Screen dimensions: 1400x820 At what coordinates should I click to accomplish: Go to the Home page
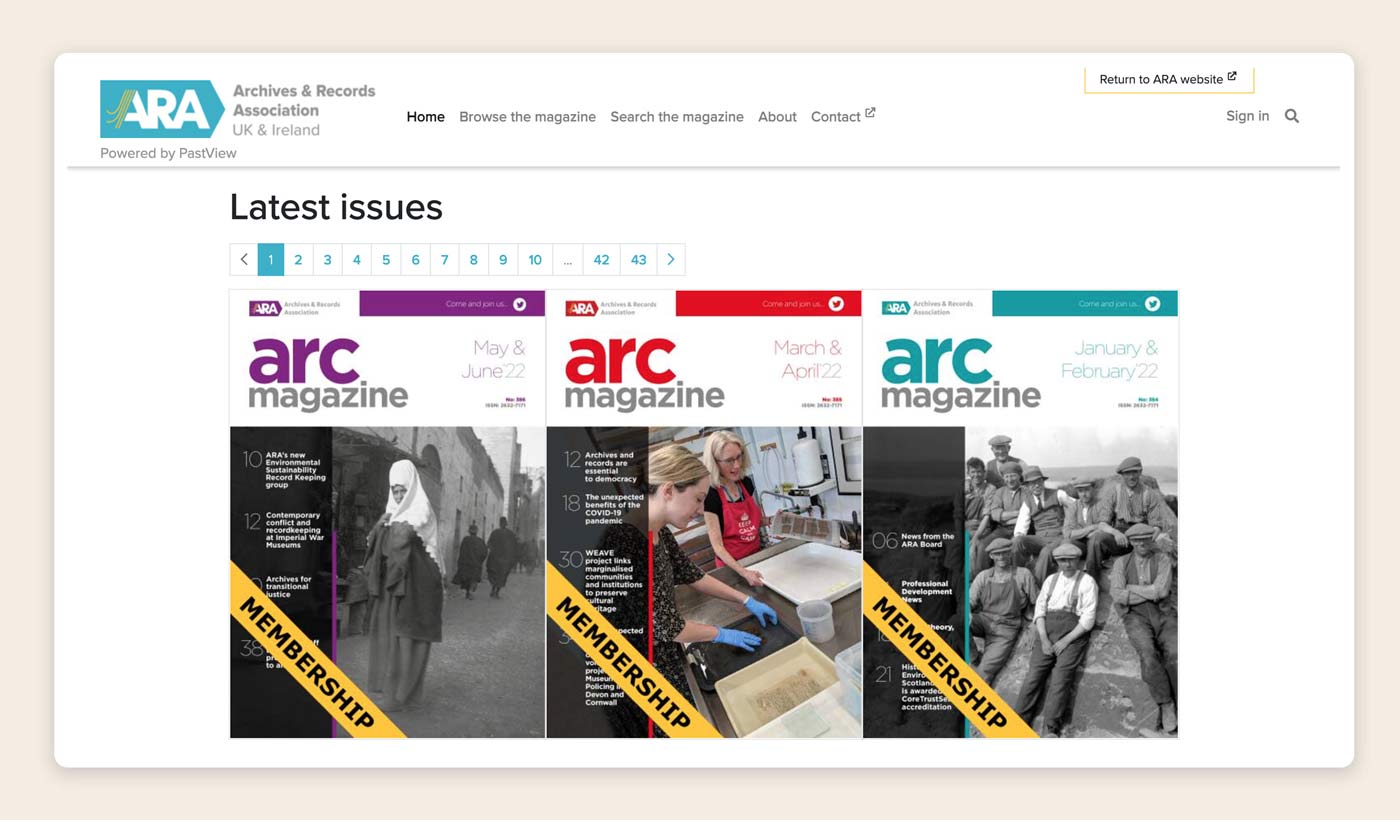pos(425,117)
